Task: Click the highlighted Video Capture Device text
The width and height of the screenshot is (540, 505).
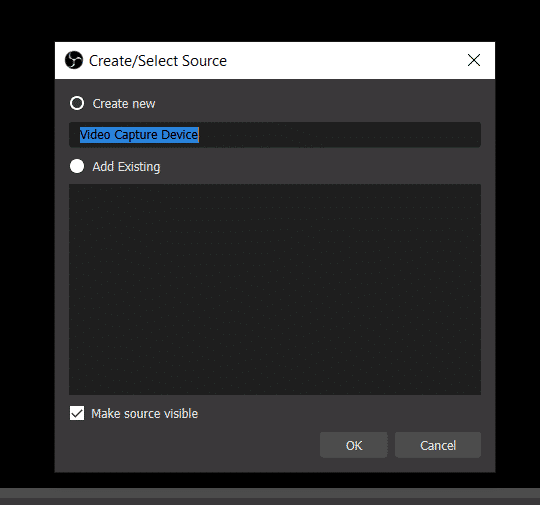Action: (x=139, y=135)
